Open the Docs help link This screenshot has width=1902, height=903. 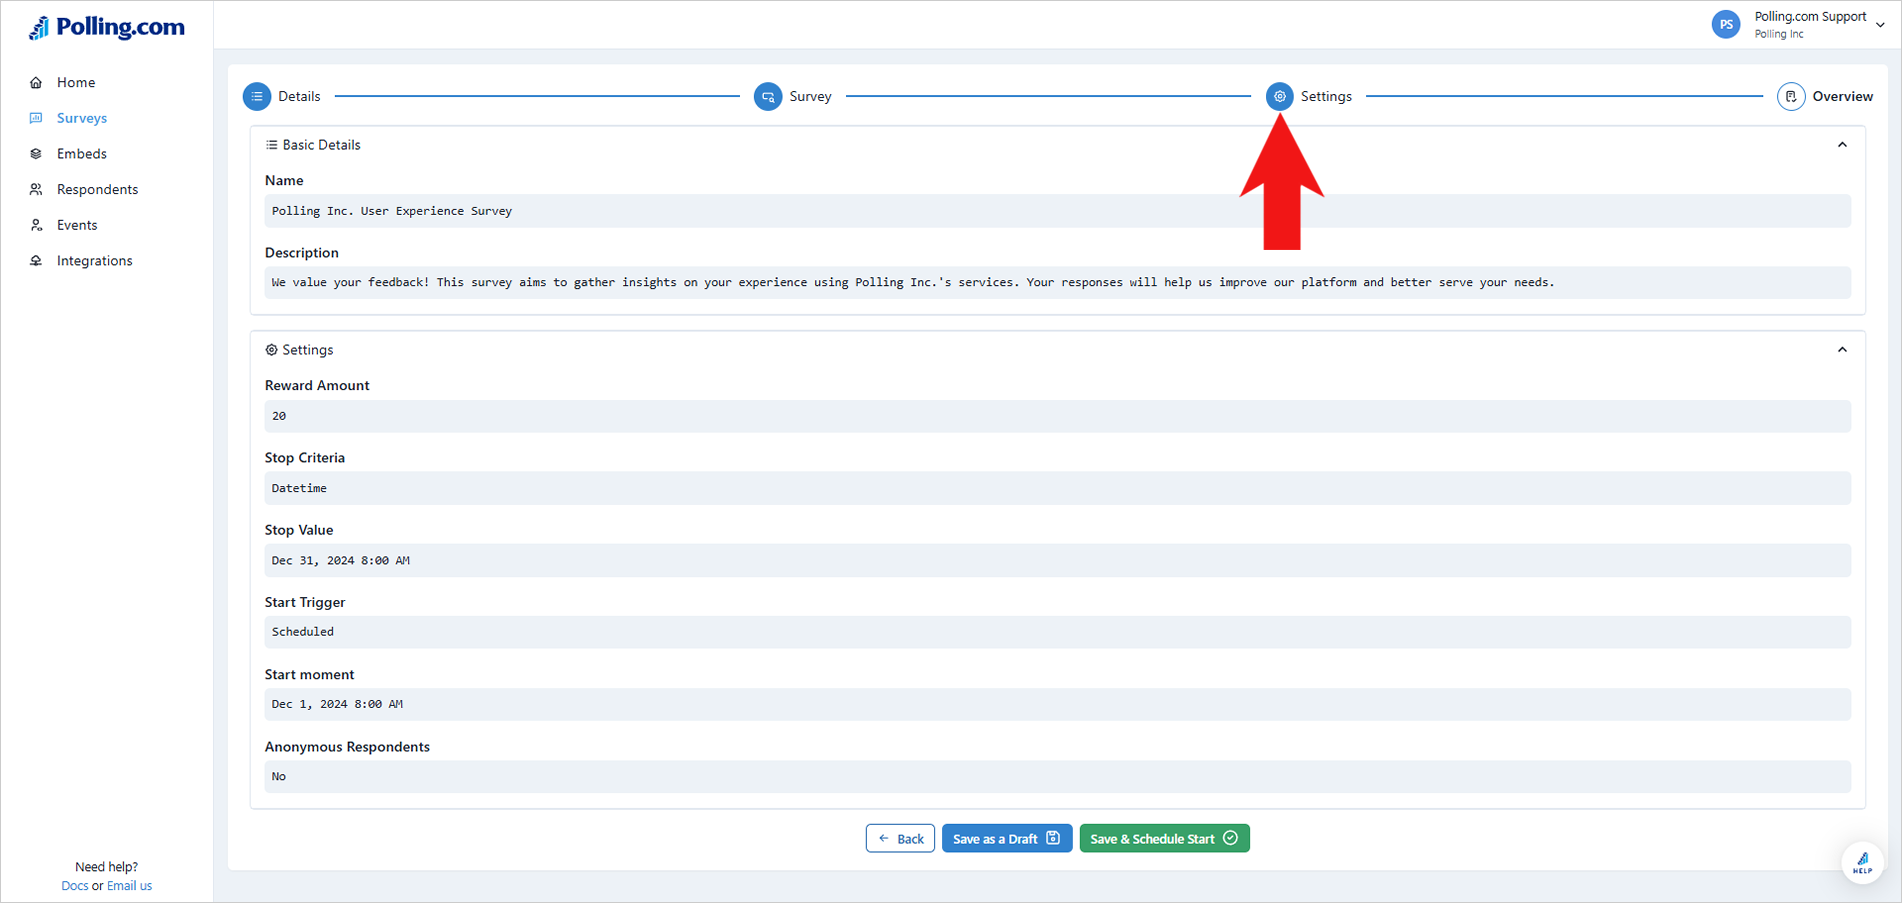coord(74,886)
